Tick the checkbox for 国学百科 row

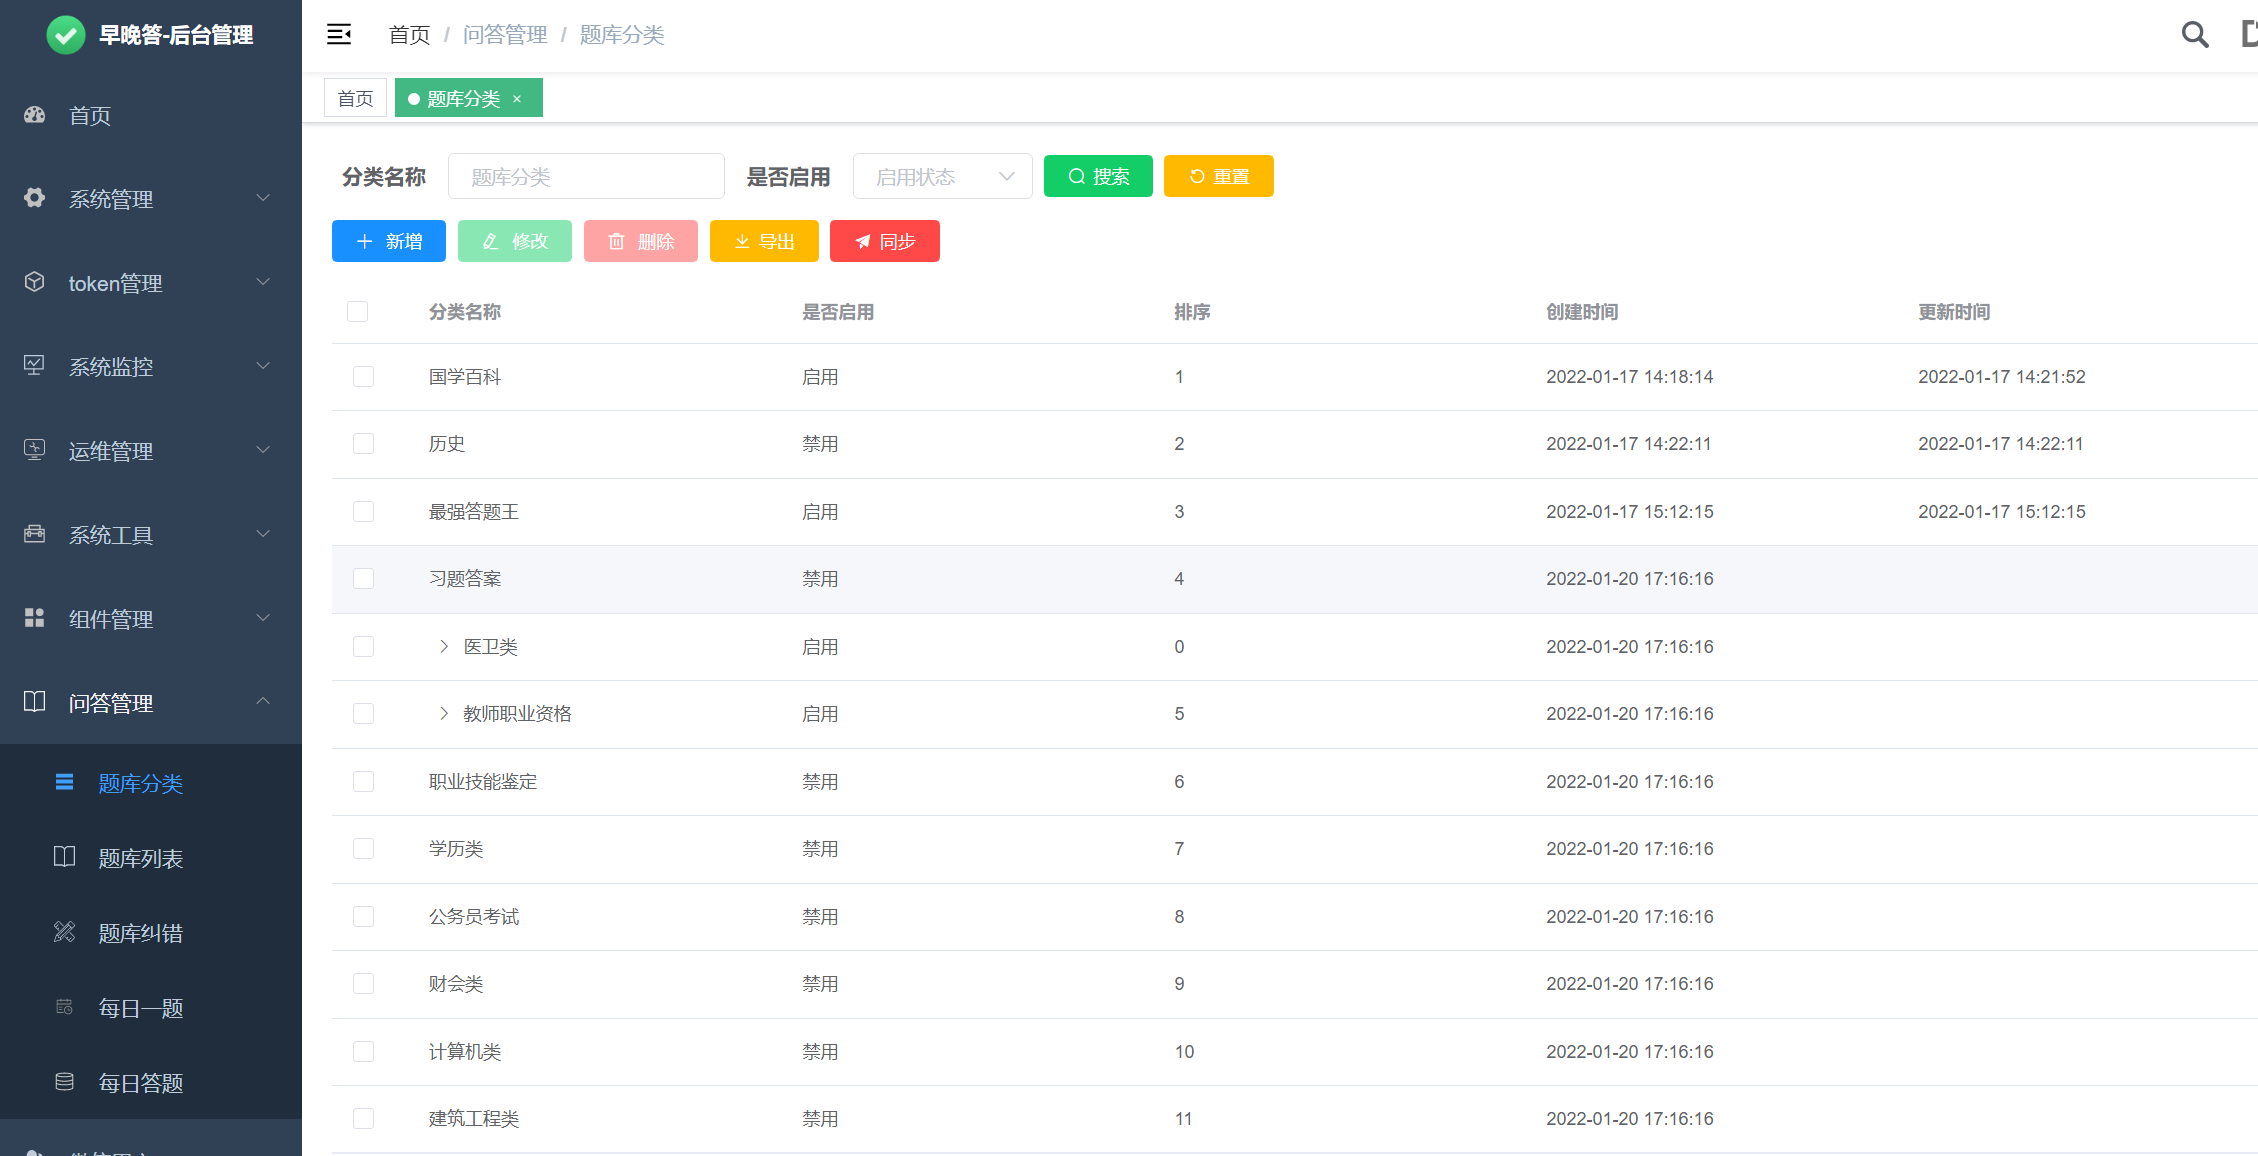point(363,377)
